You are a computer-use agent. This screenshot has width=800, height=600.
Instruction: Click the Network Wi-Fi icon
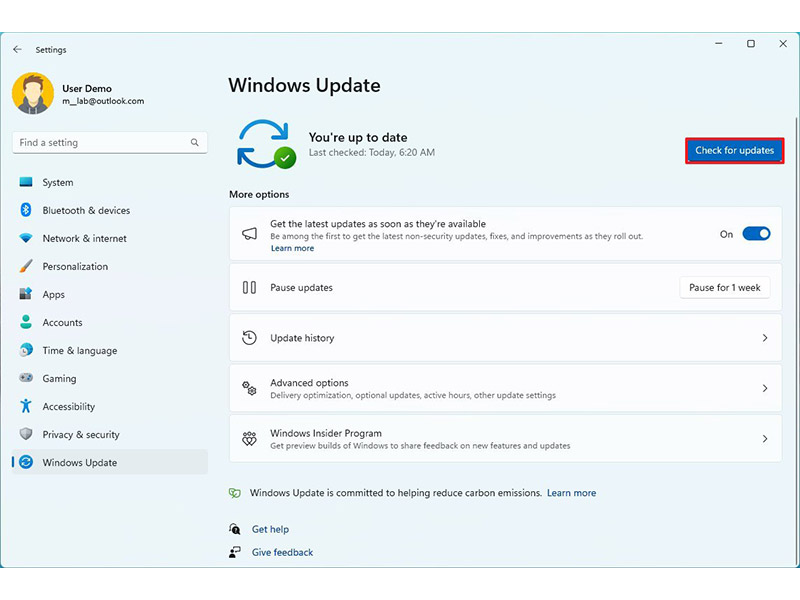(26, 238)
